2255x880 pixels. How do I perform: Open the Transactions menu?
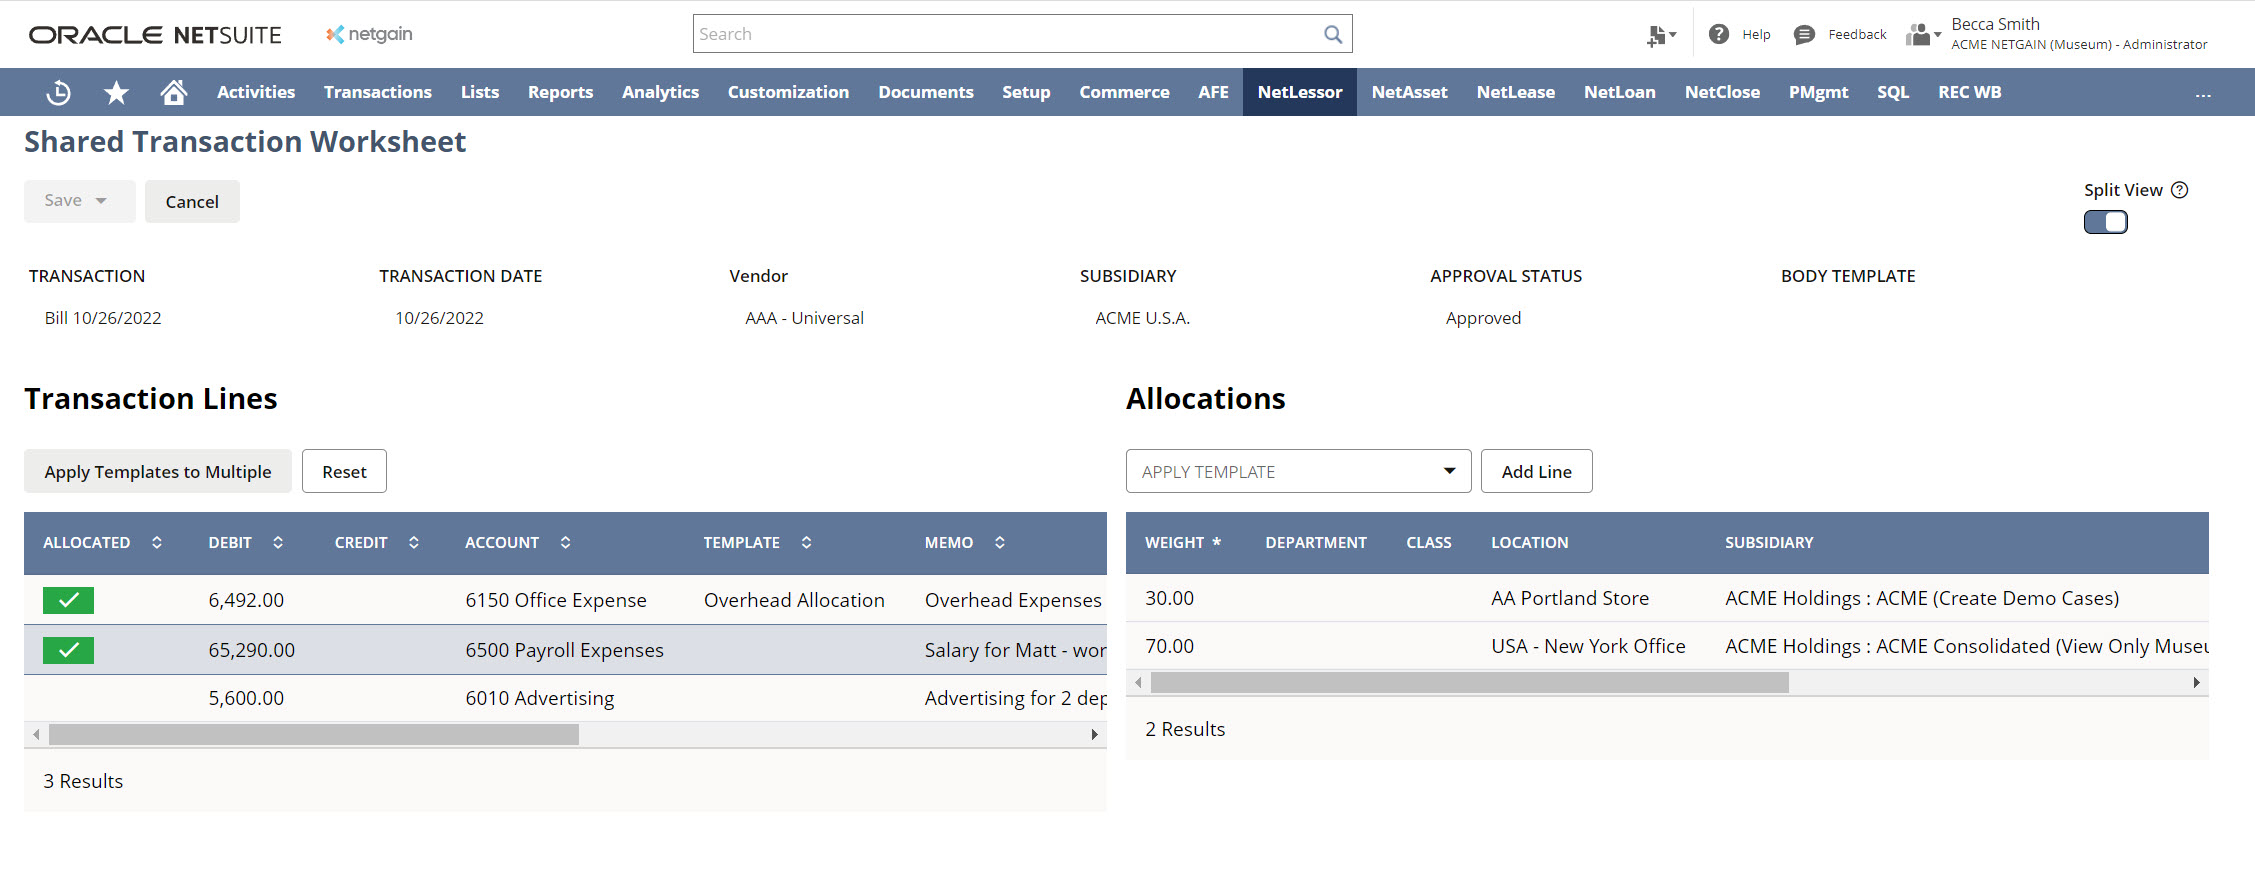(x=378, y=92)
